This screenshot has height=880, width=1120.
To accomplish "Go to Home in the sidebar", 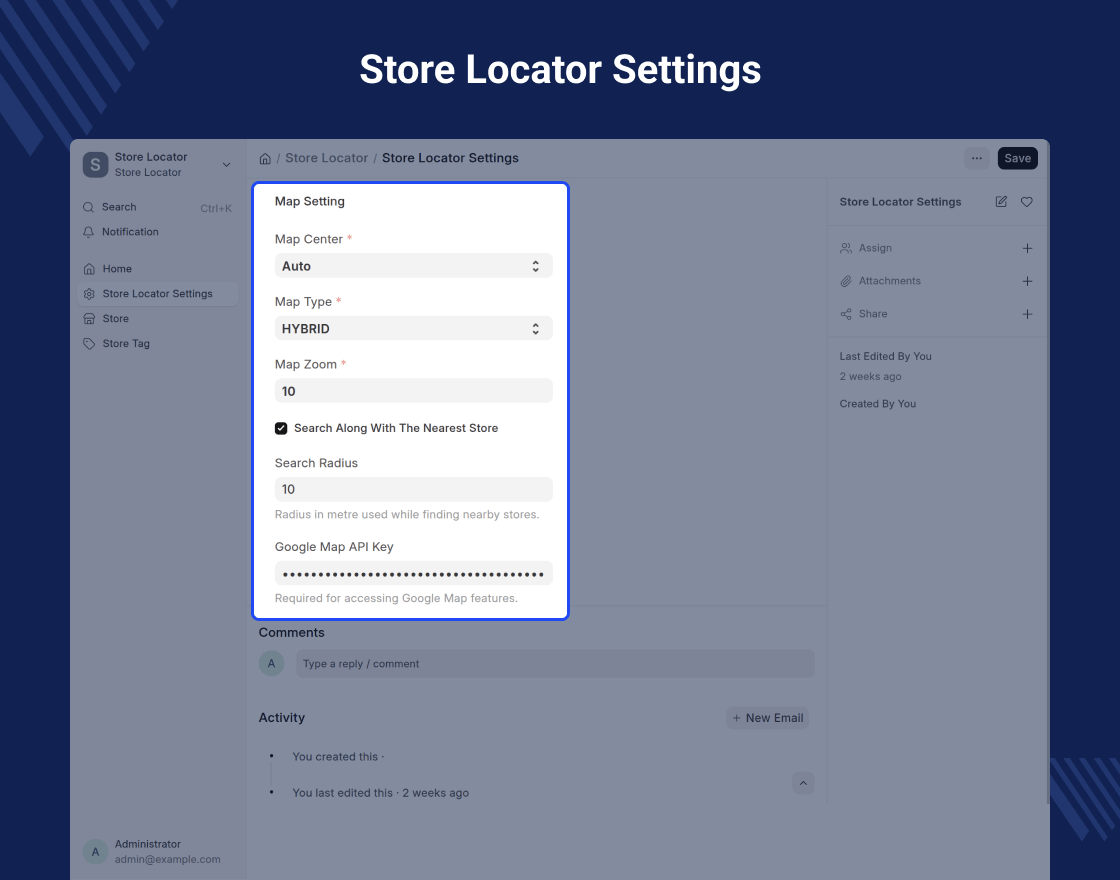I will (157, 269).
